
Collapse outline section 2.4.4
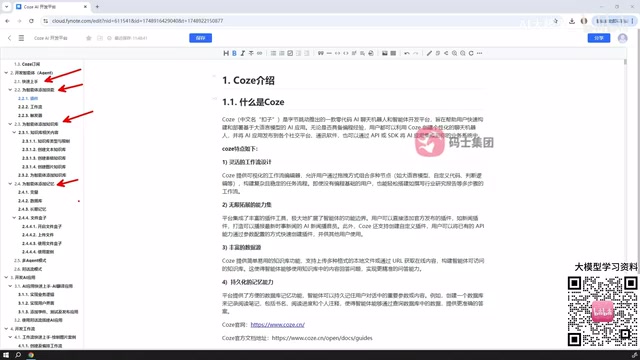[x=14, y=218]
